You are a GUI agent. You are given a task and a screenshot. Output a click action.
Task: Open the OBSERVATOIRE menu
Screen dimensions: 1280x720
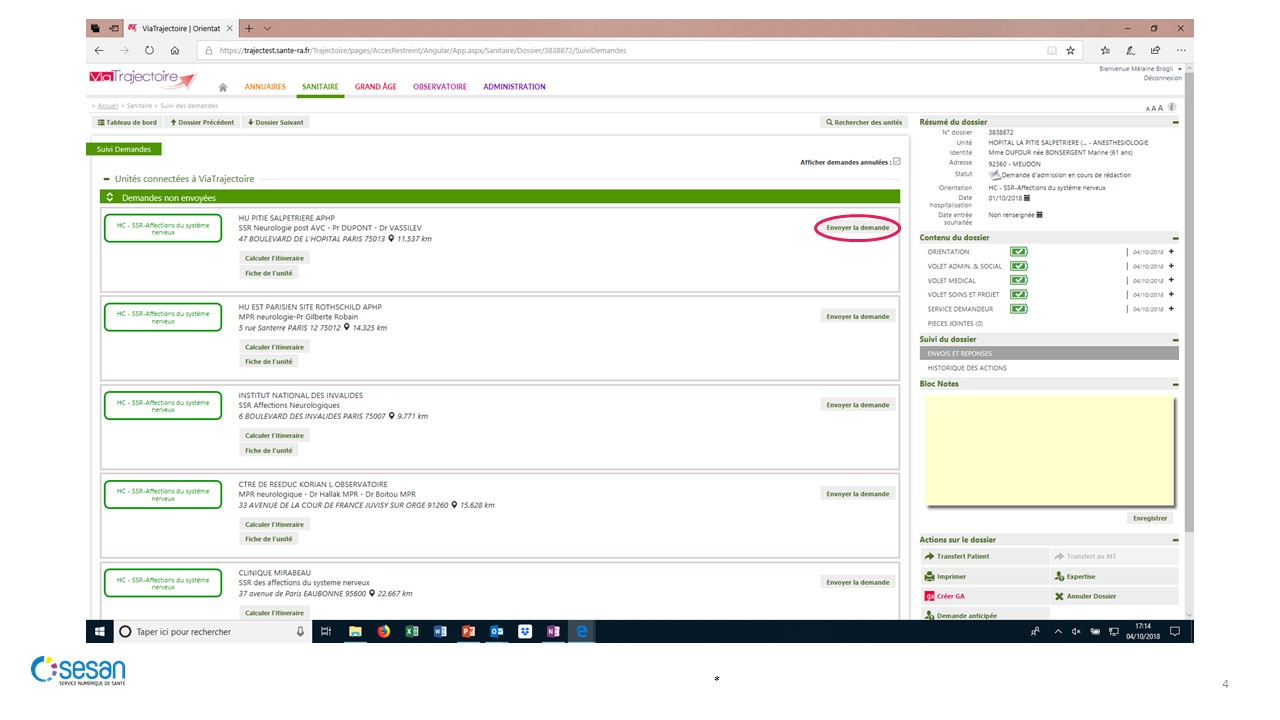(x=439, y=87)
